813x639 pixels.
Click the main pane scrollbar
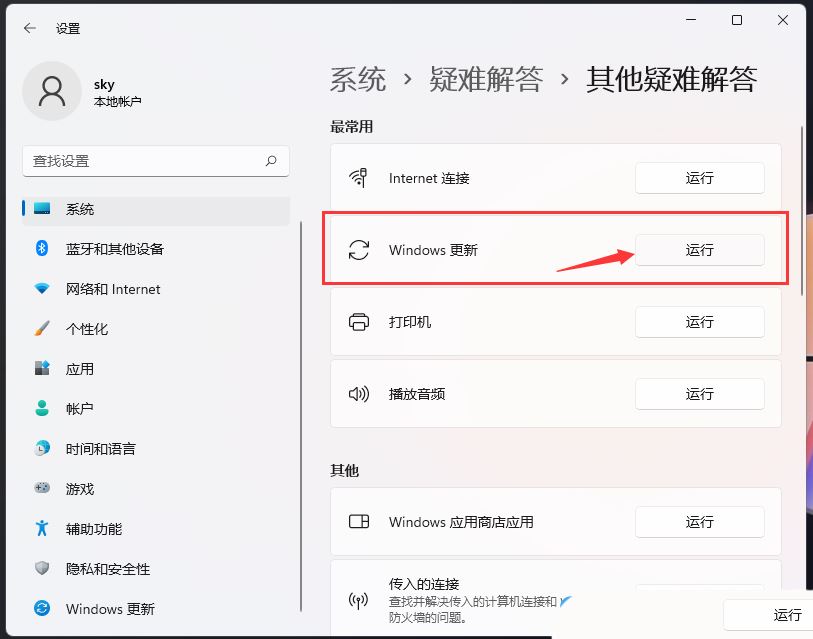(802, 211)
